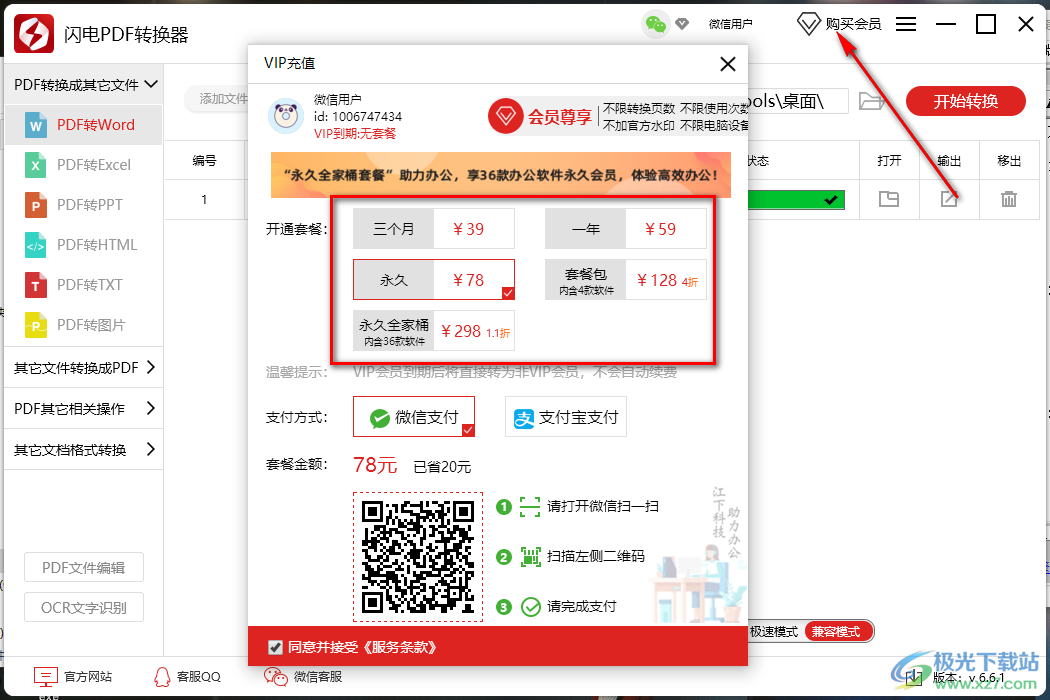This screenshot has height=700, width=1050.
Task: Click the 已省20元 savings text
Action: click(x=442, y=467)
